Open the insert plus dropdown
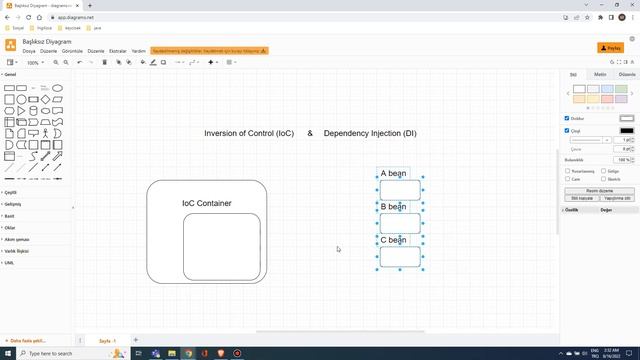Screen dimensions: 640x360 pyautogui.click(x=213, y=62)
